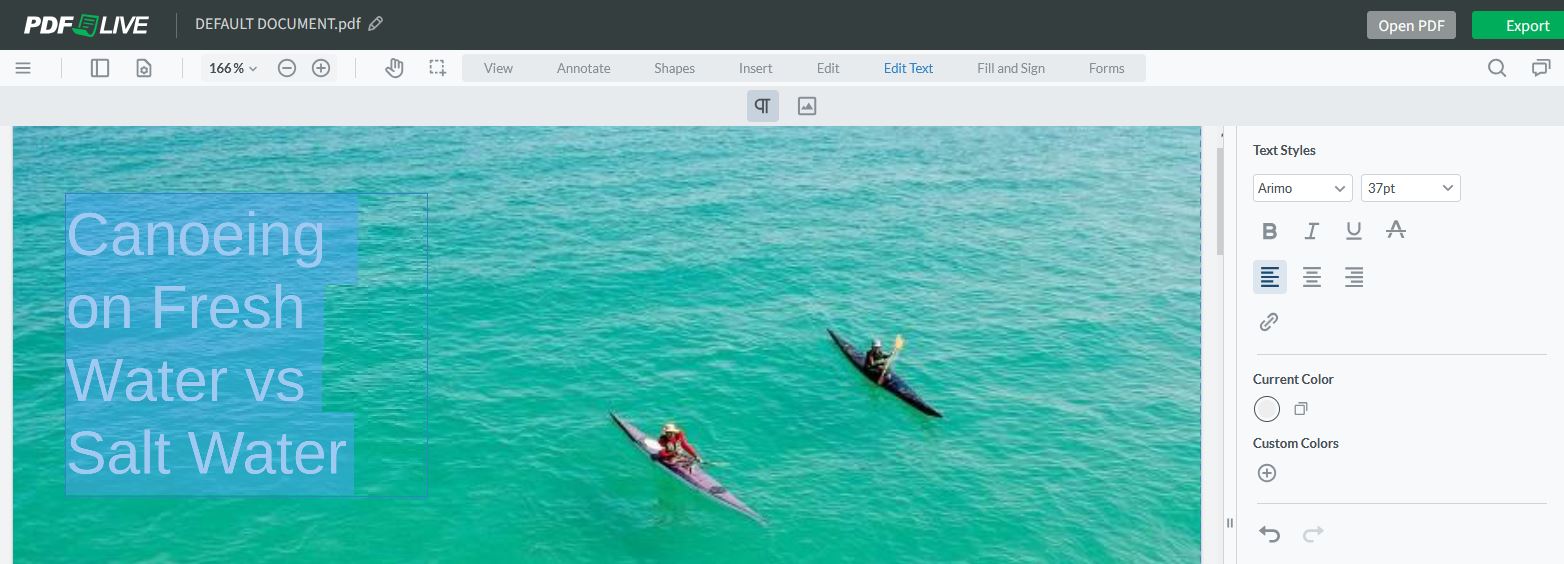Select the Pan hand tool

[394, 68]
